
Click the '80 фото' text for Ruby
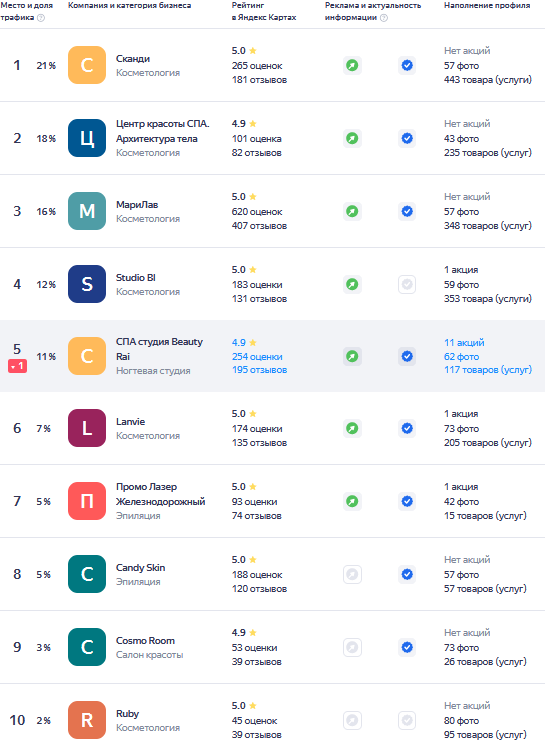point(461,721)
